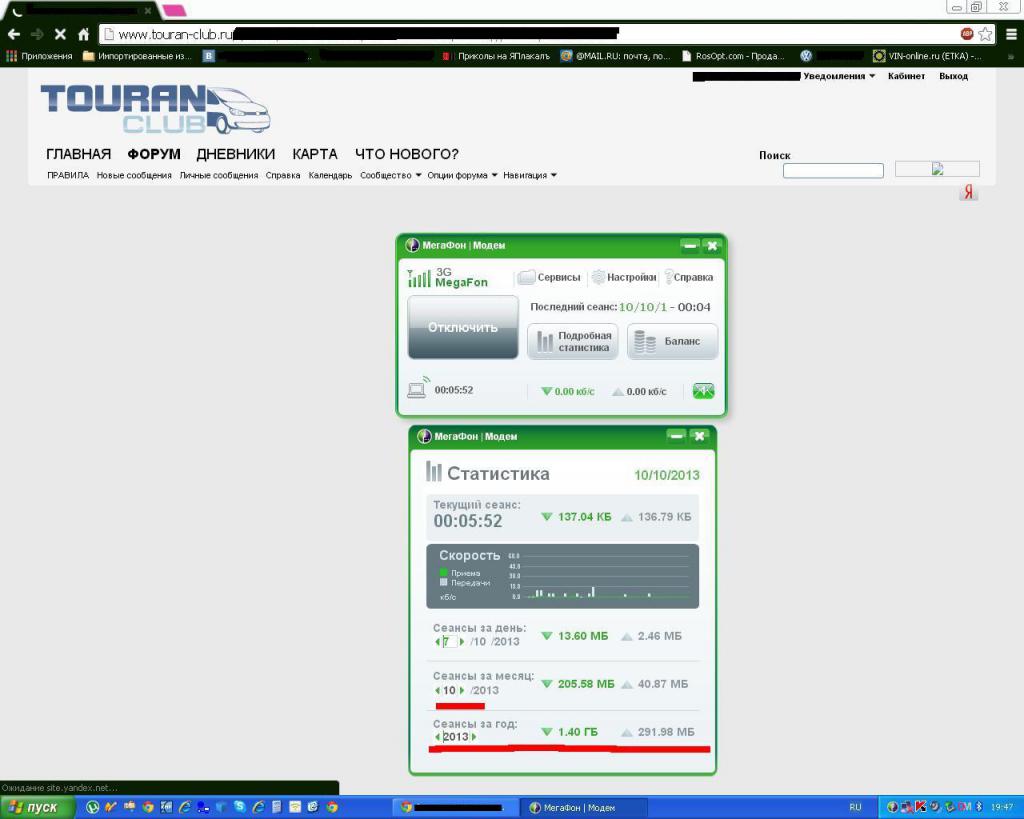Open Справка in the MegaFon modem window
Screen dimensions: 1024x819
tap(688, 277)
